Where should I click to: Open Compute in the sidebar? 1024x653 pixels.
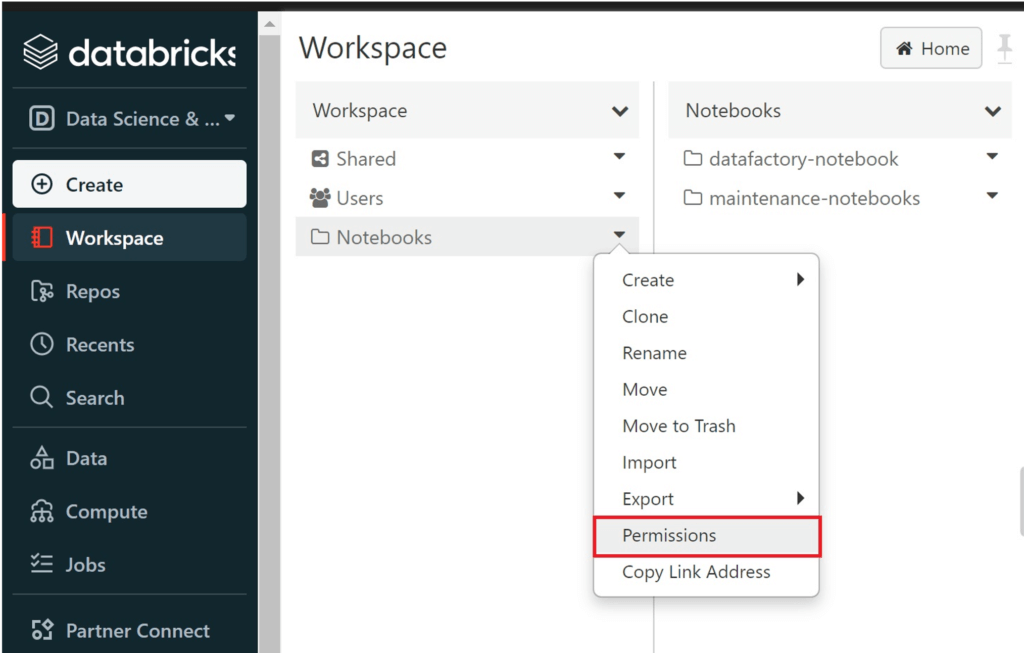pyautogui.click(x=106, y=512)
